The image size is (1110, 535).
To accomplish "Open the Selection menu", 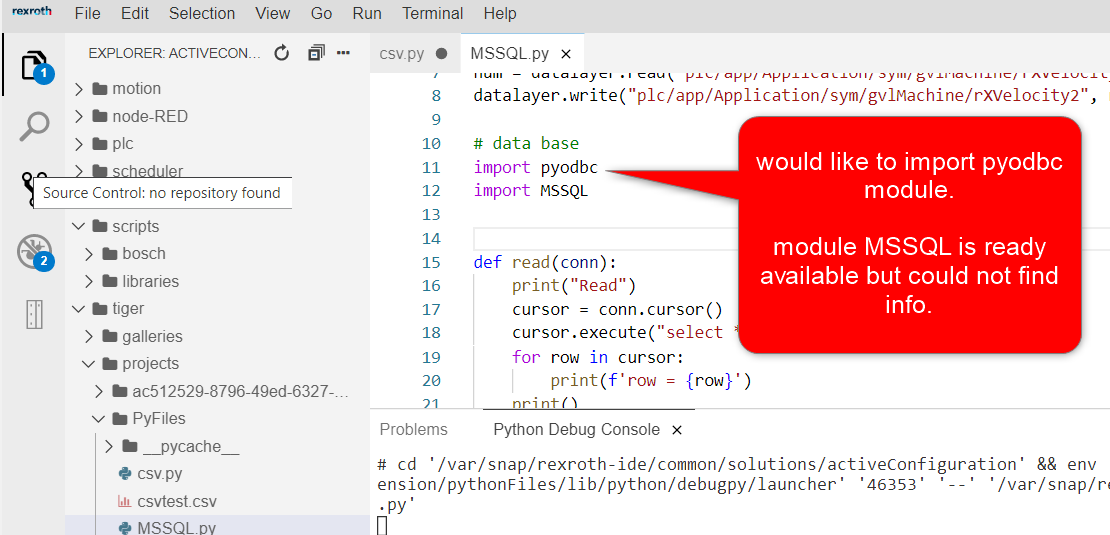I will (202, 14).
